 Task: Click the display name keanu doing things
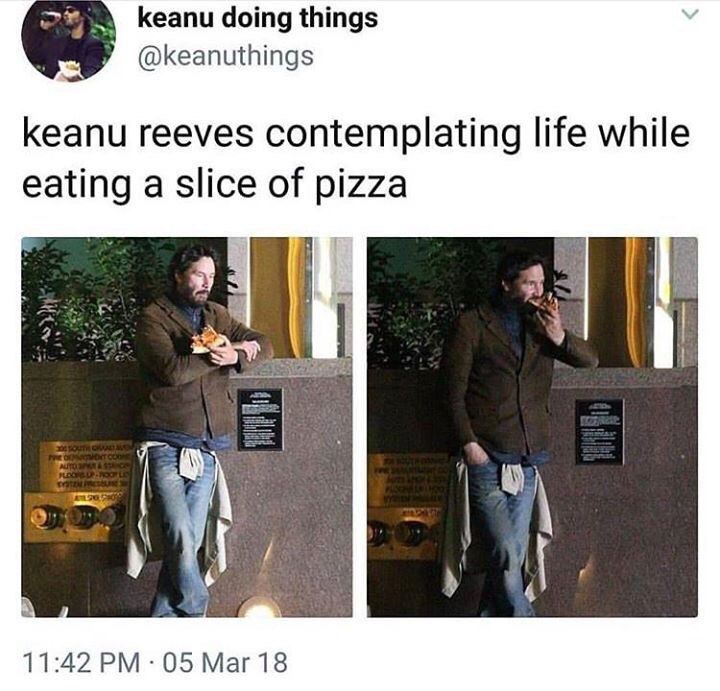click(x=258, y=19)
